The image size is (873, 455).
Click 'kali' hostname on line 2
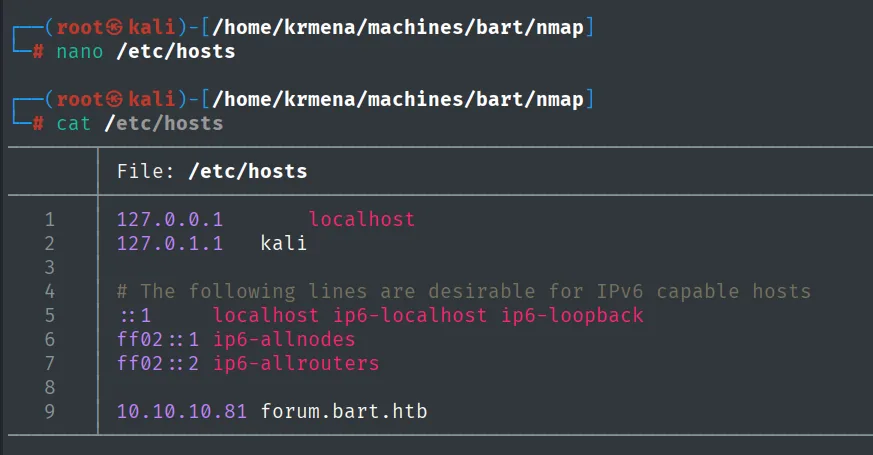(x=284, y=243)
